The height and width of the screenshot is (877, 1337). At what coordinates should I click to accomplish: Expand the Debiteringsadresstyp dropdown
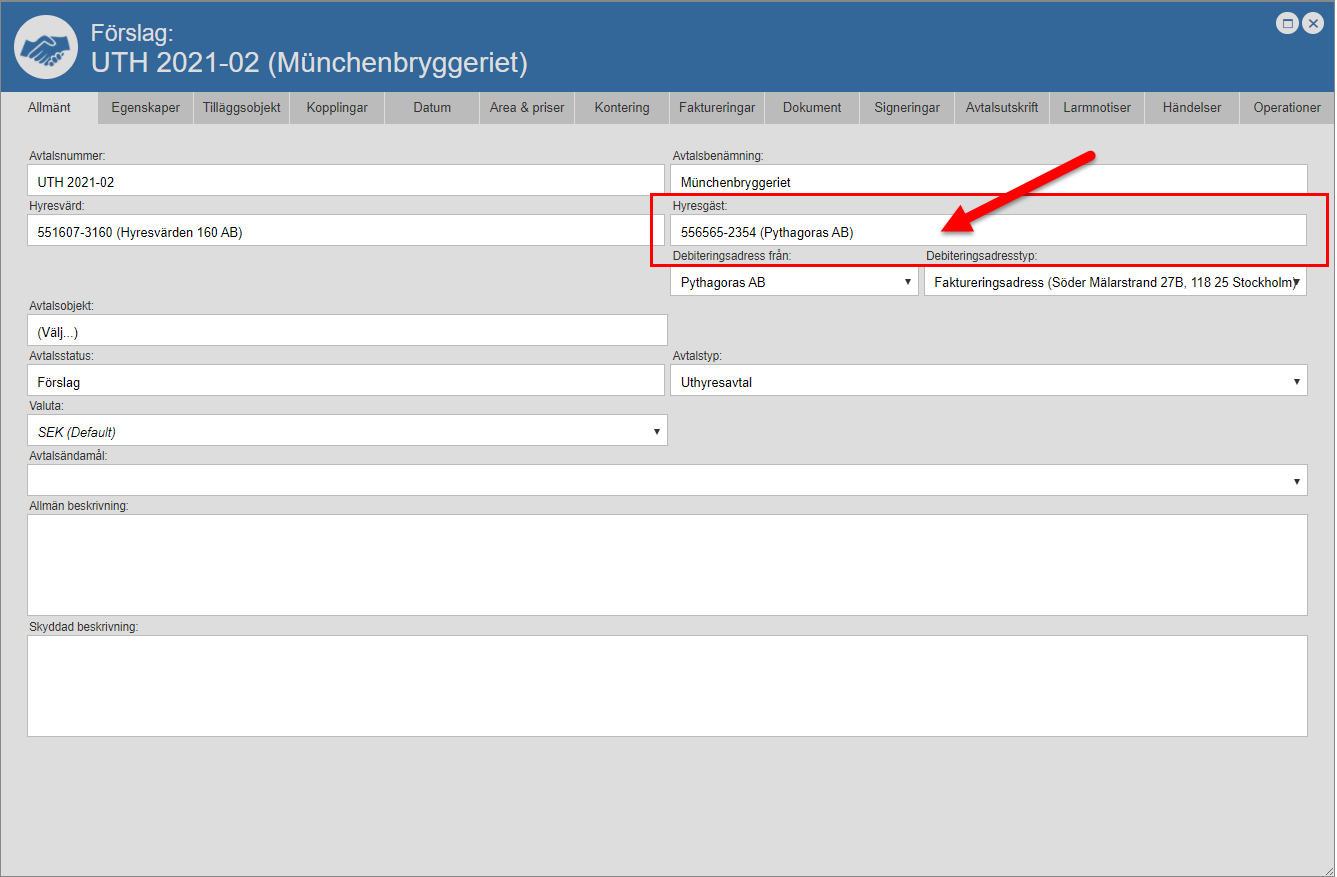point(1115,283)
